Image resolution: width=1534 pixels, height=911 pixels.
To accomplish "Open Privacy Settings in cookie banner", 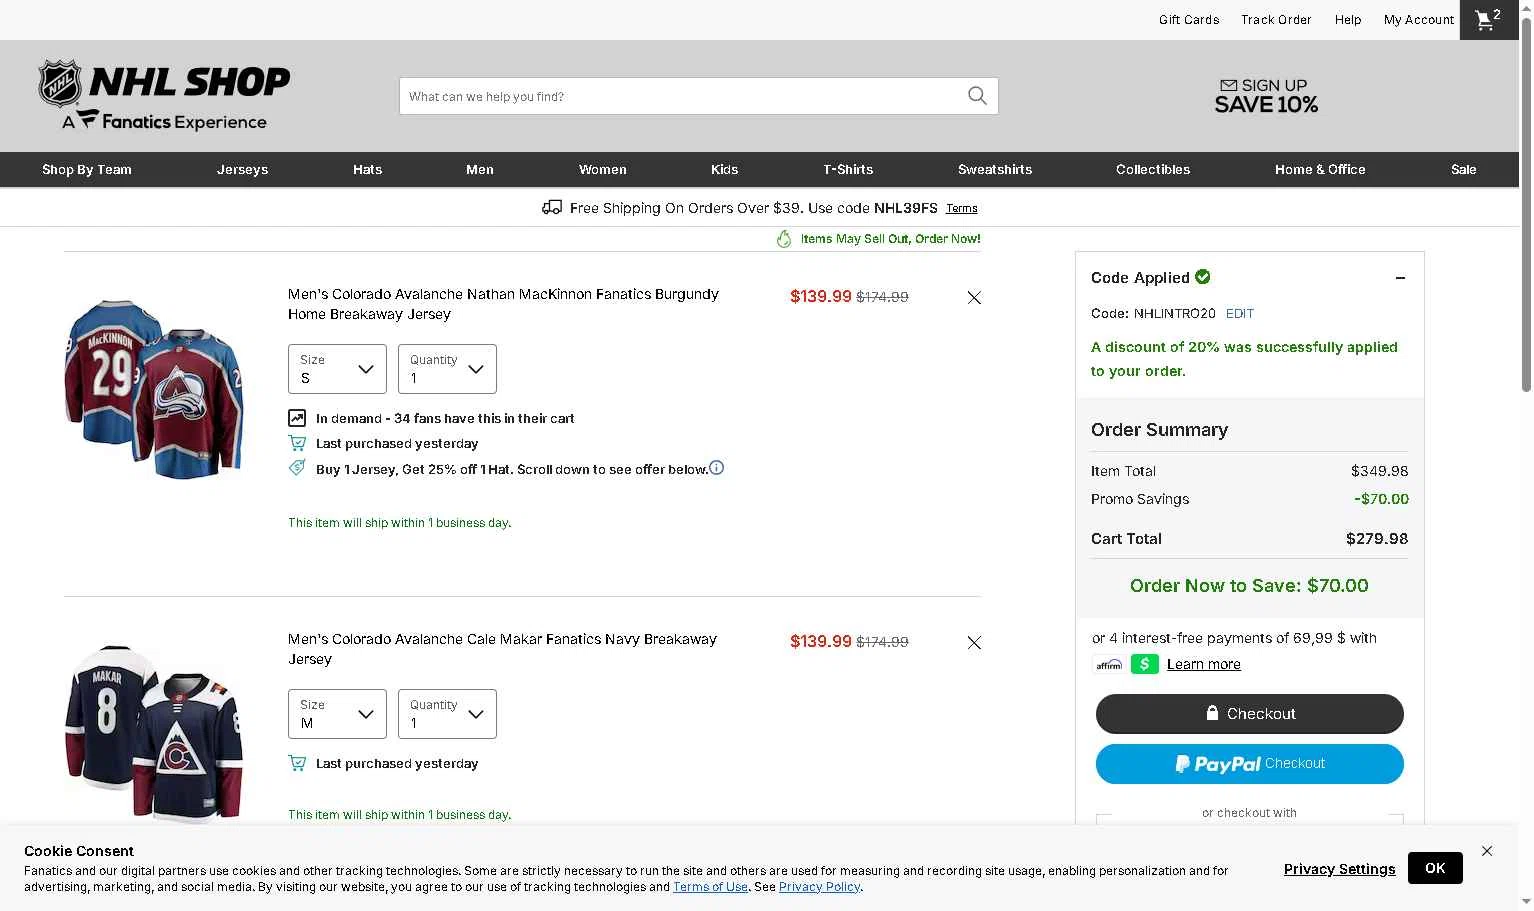I will coord(1340,869).
